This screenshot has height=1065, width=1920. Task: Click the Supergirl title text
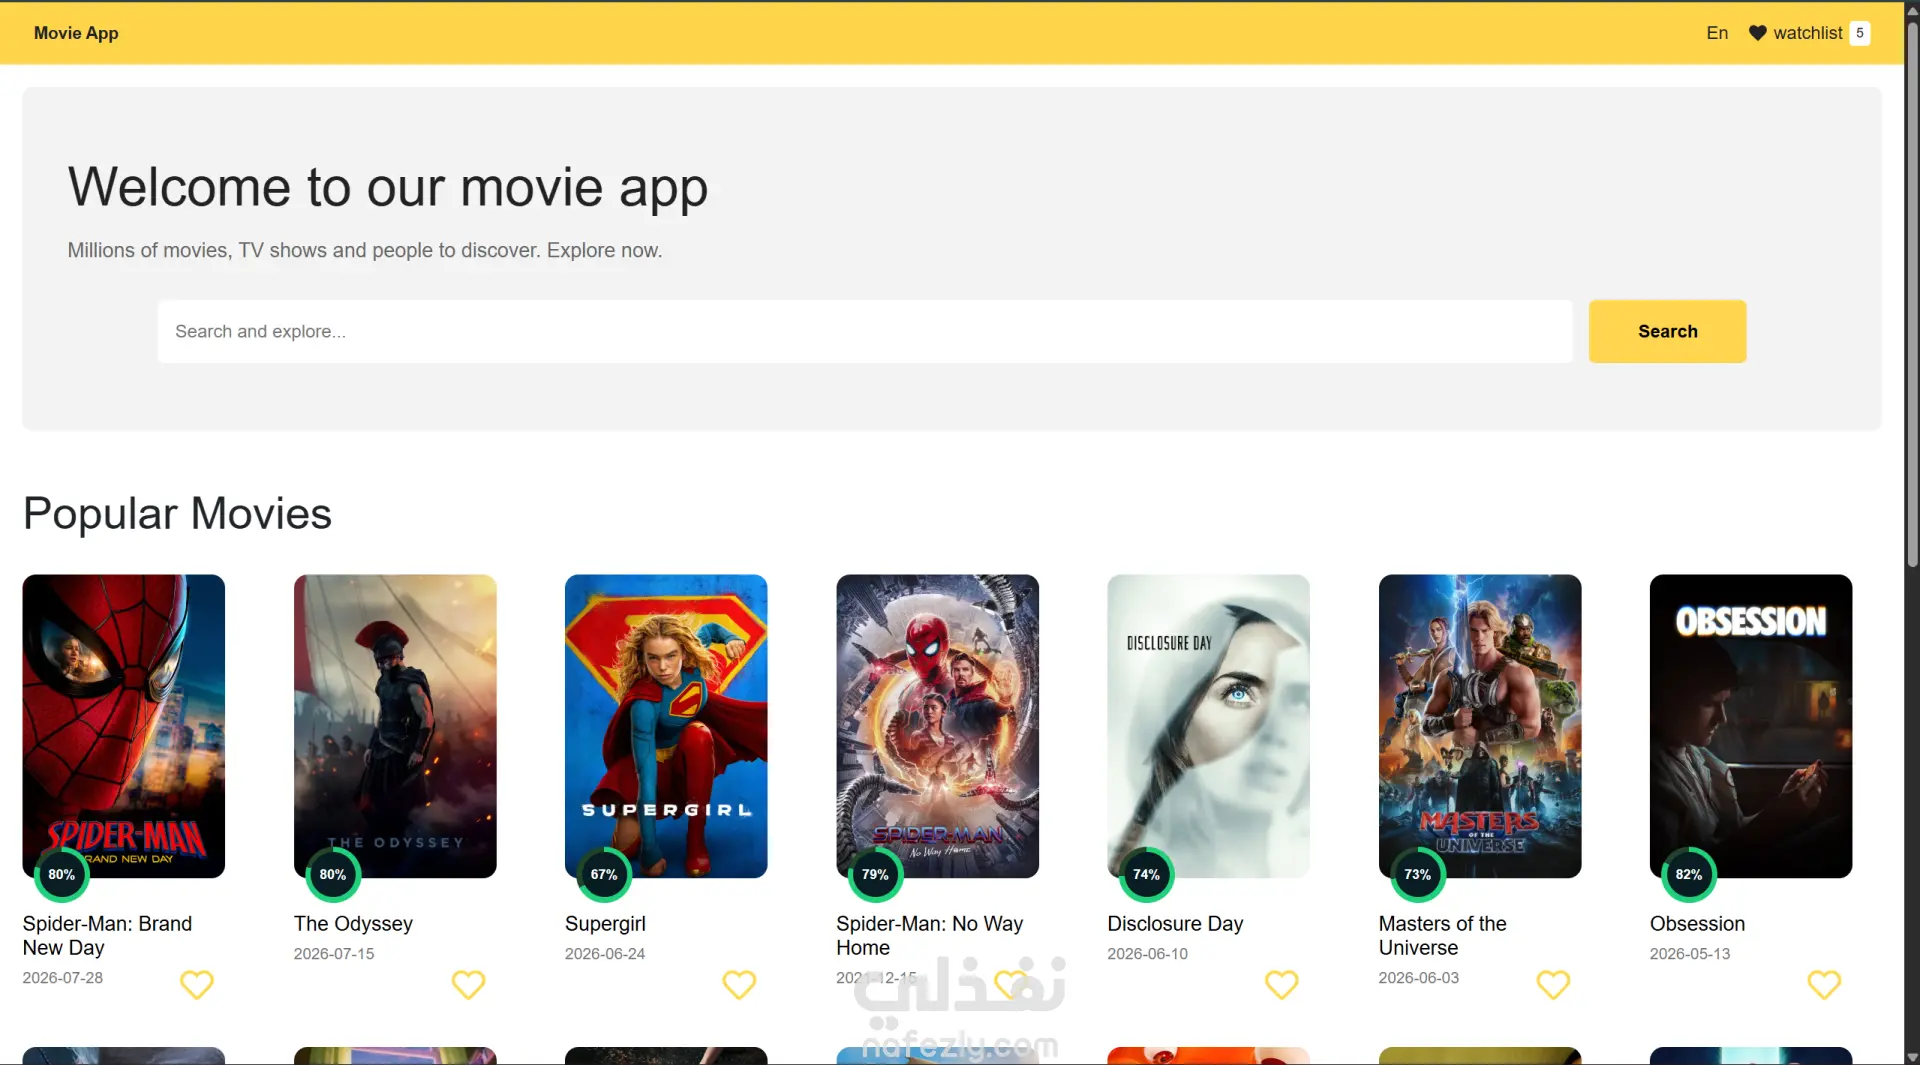tap(605, 924)
